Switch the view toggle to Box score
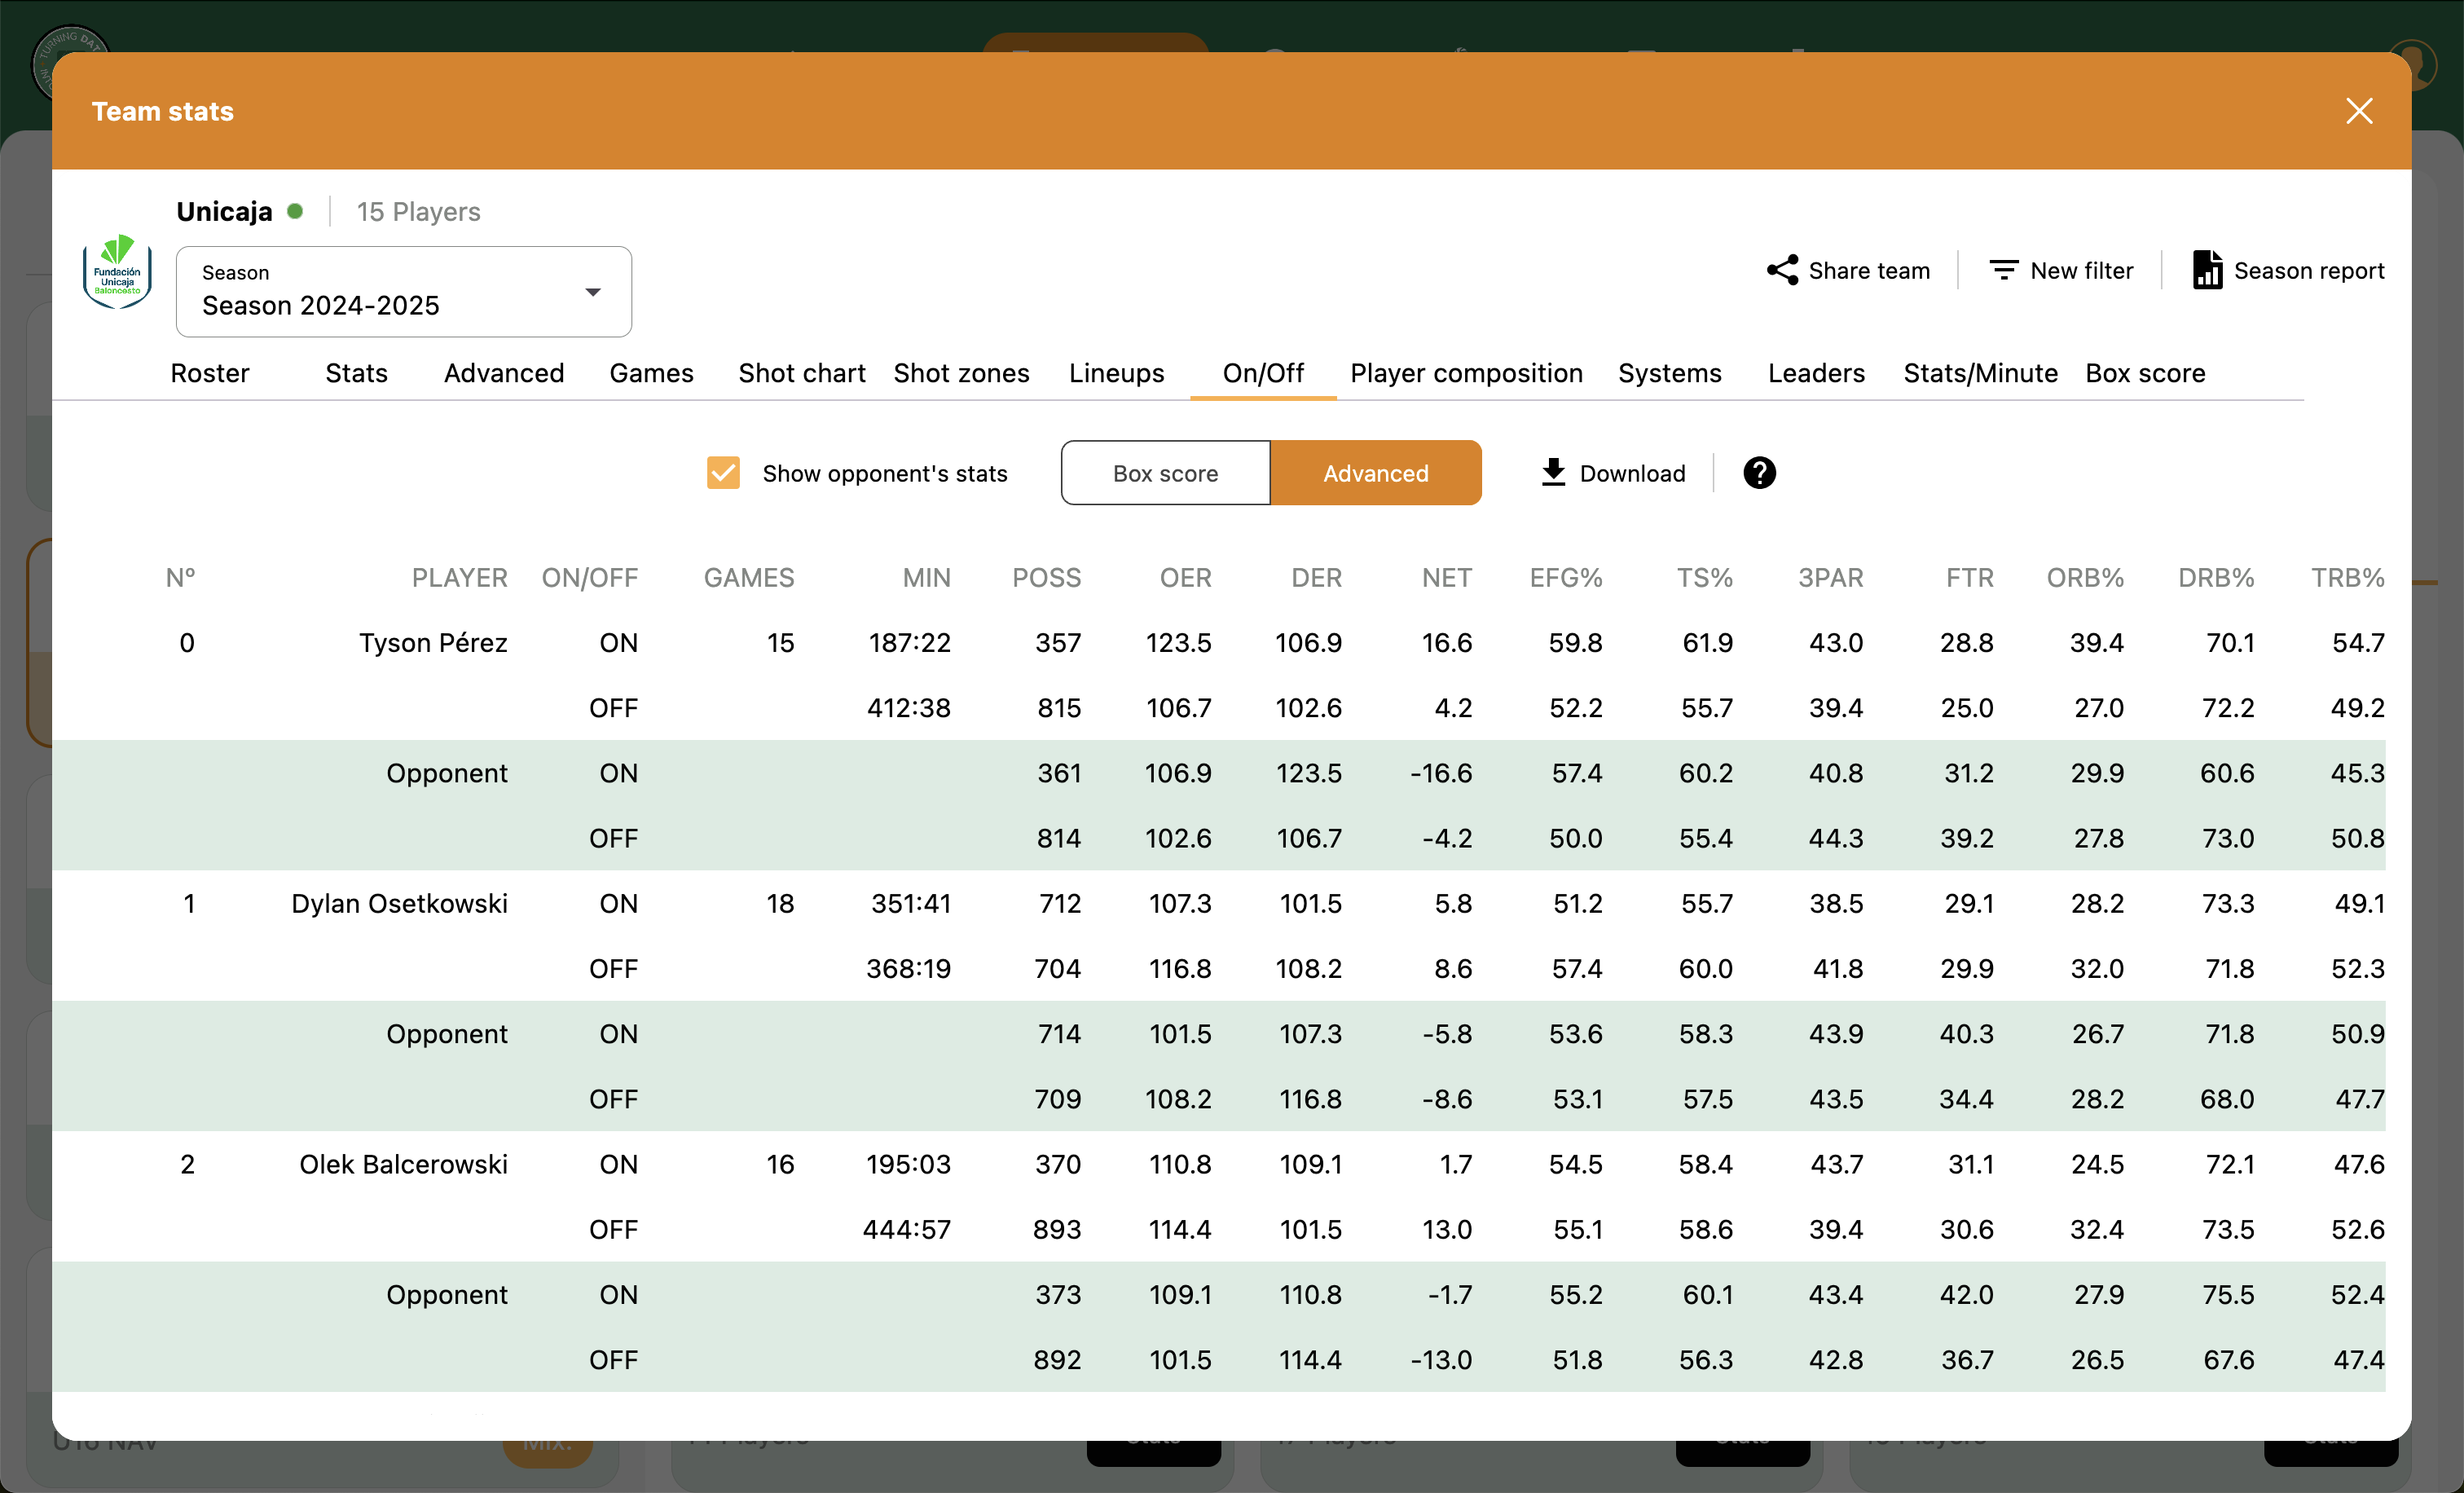2464x1493 pixels. coord(1164,472)
